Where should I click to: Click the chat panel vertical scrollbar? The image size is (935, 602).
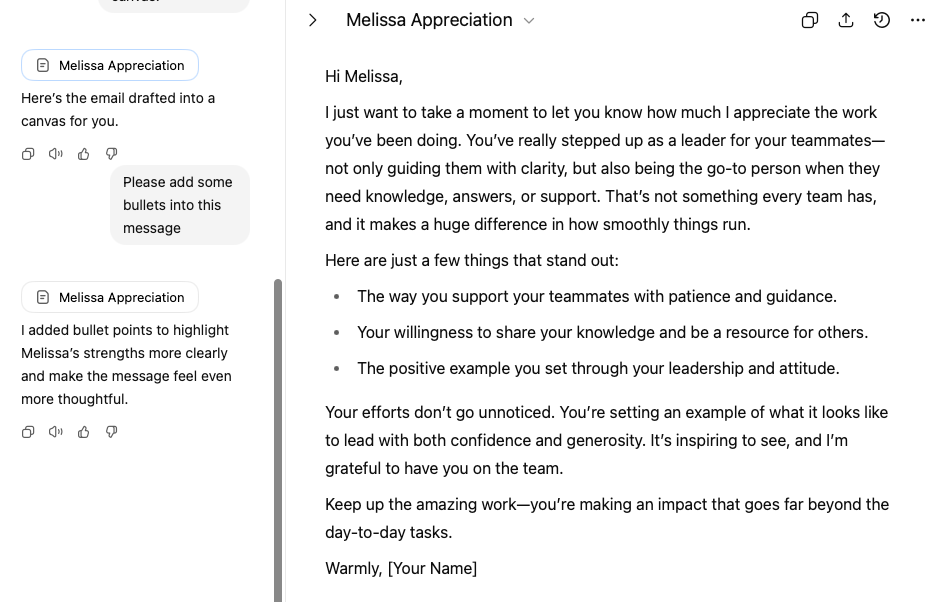pos(278,440)
